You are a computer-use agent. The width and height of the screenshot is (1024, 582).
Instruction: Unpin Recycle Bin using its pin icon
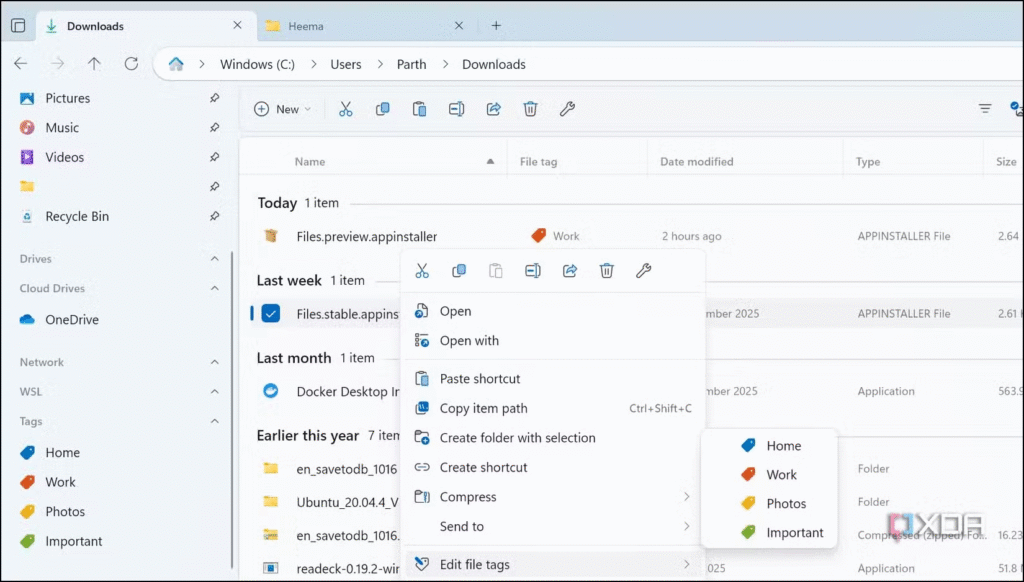(x=214, y=216)
